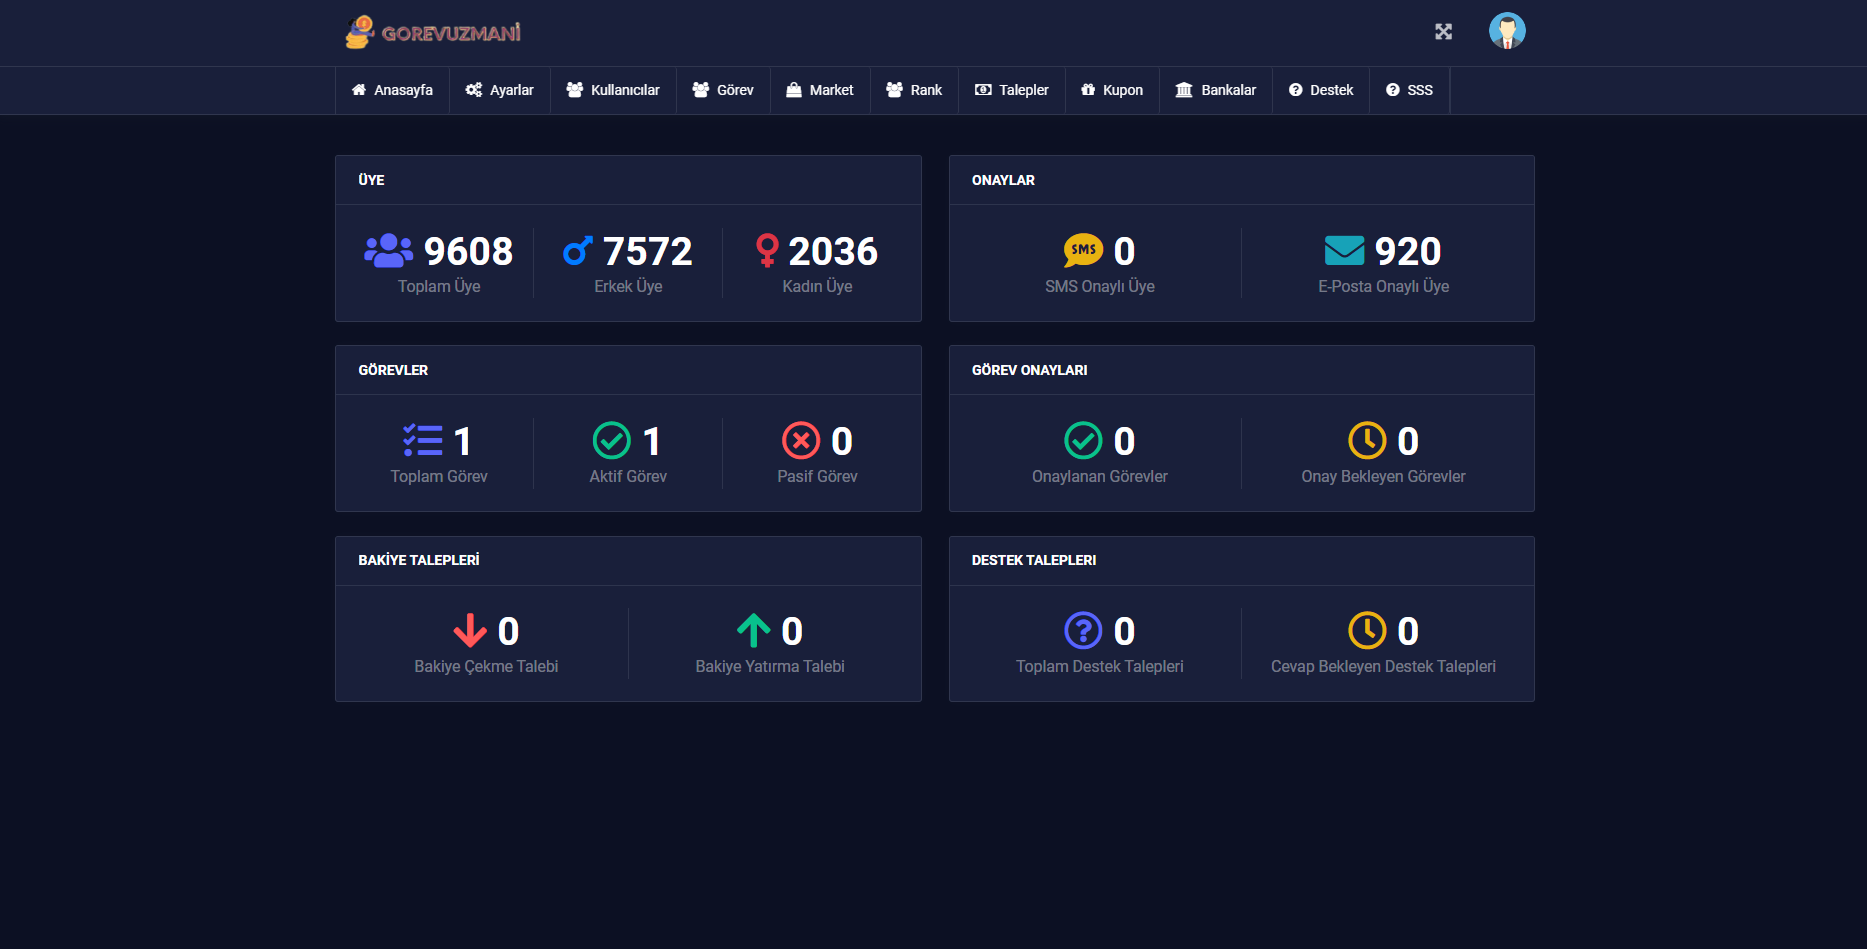This screenshot has height=949, width=1867.
Task: Click the yellow SMS bubble icon
Action: pos(1083,250)
